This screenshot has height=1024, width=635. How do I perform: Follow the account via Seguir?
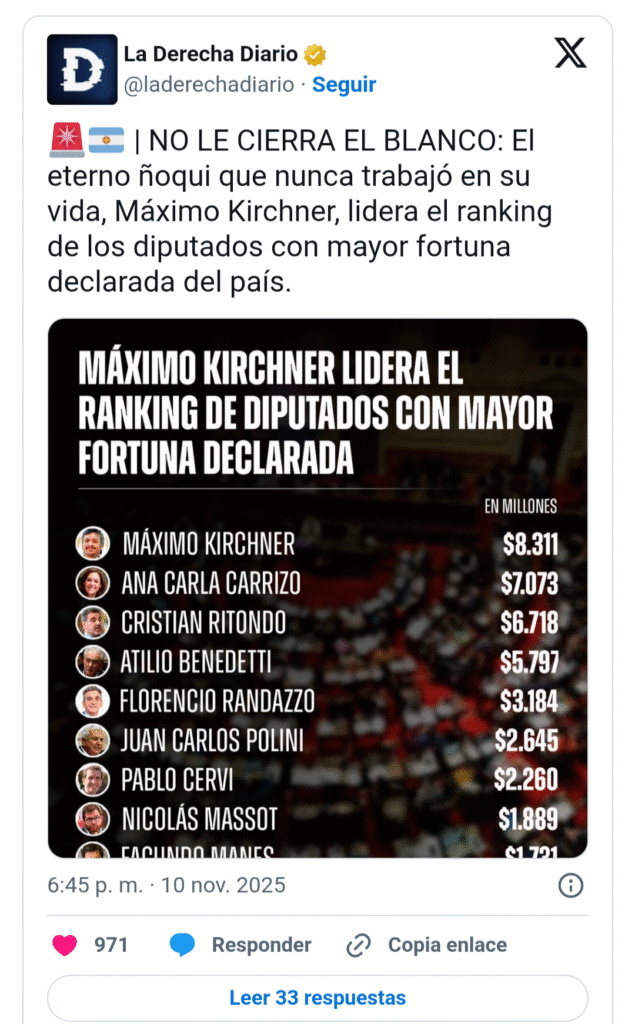tap(344, 85)
